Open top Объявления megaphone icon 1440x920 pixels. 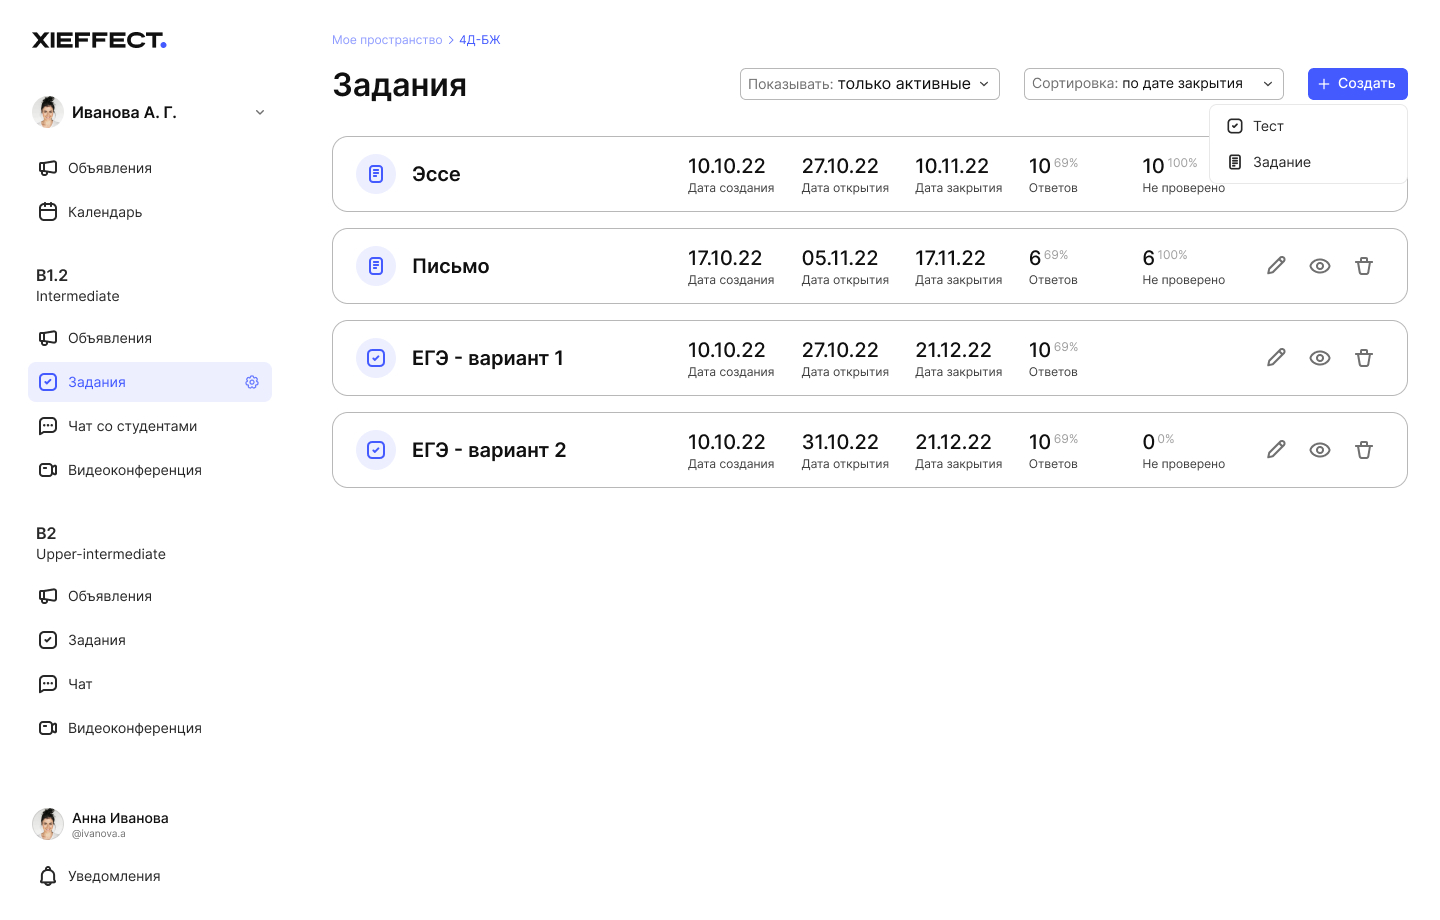tap(48, 168)
